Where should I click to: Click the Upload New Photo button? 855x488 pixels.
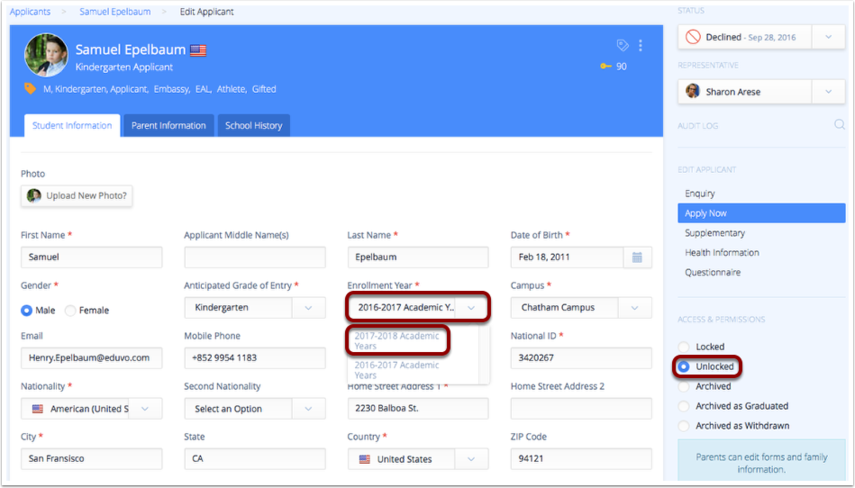[77, 195]
